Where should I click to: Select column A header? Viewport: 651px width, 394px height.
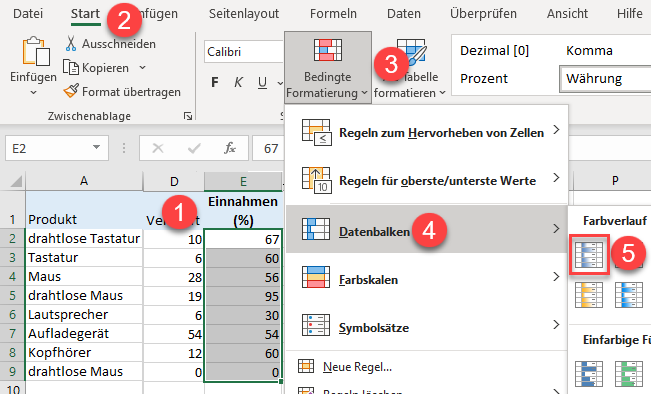click(x=84, y=181)
